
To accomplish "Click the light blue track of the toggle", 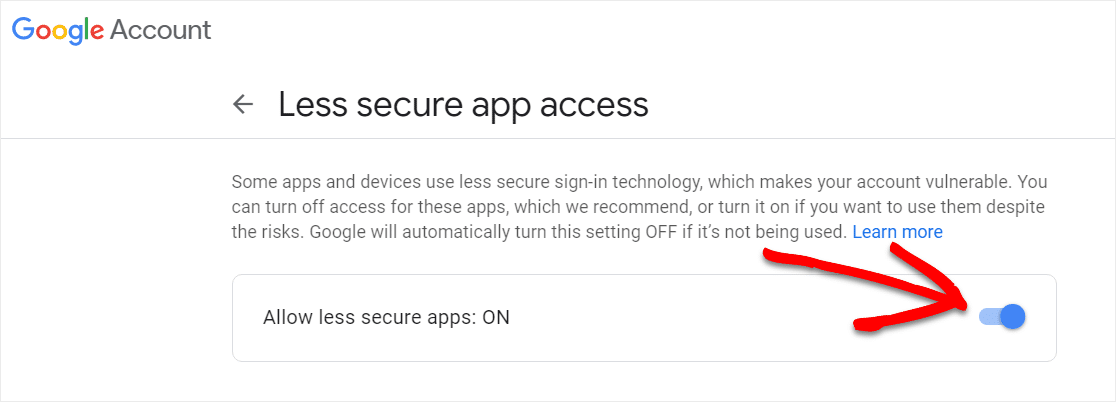I will click(x=990, y=317).
